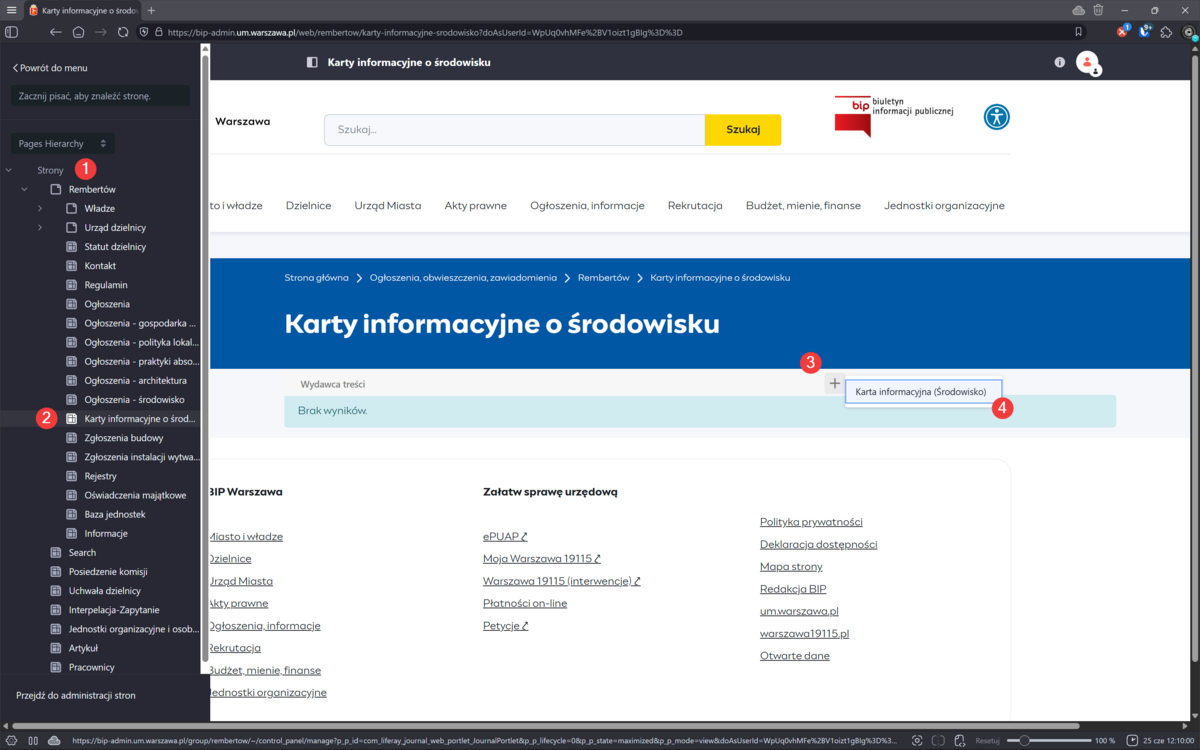Expand the Urząd dzielnicy tree node

pos(40,228)
